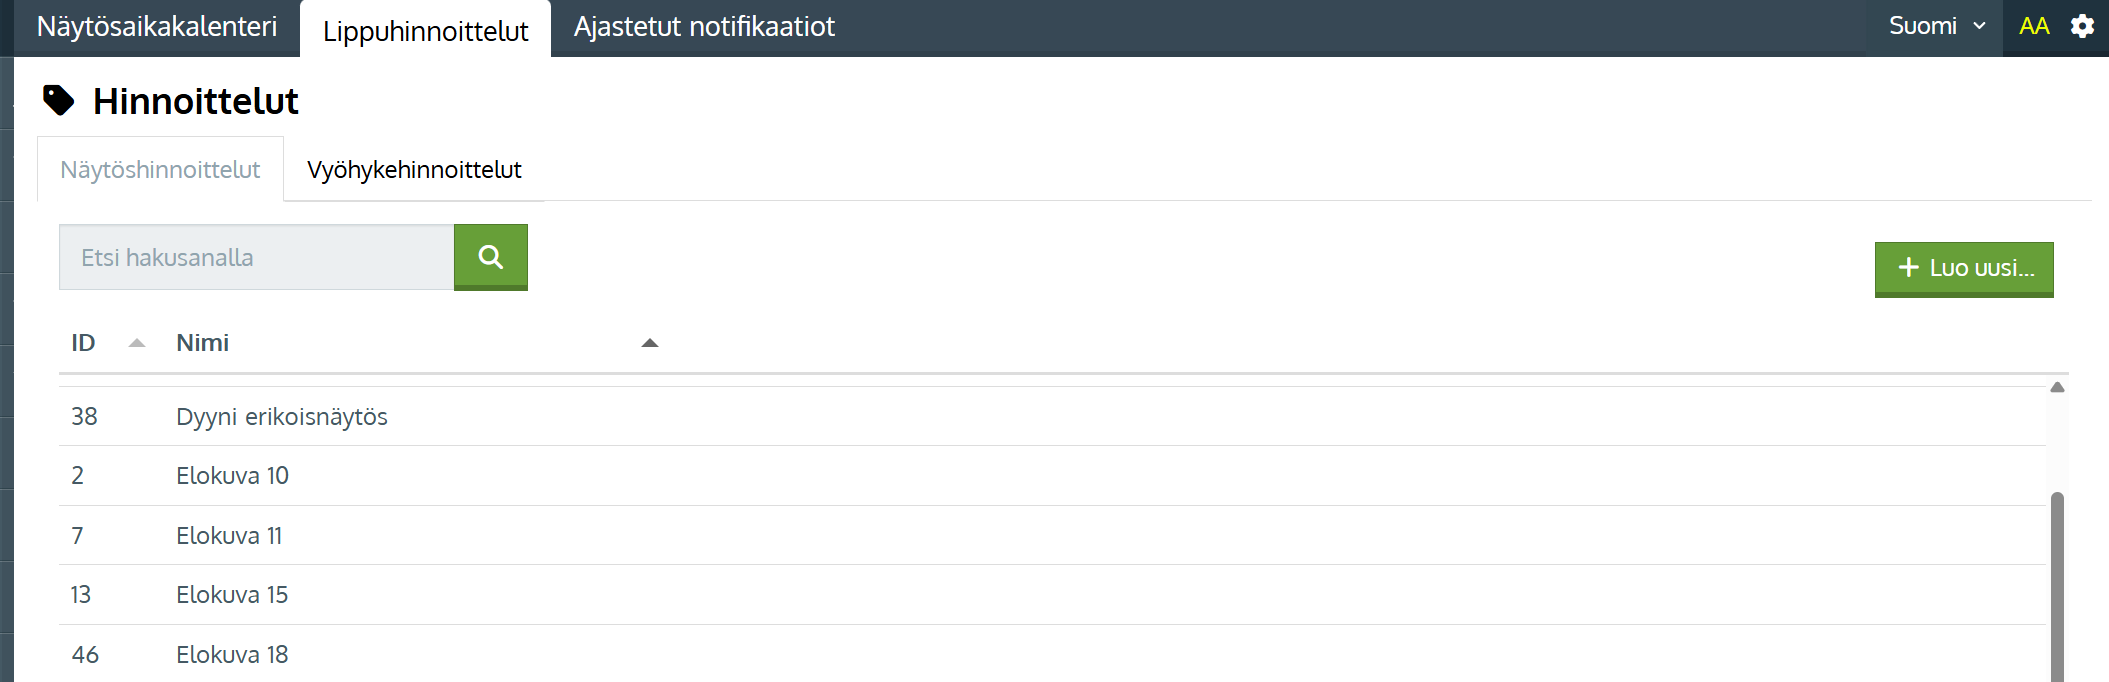The width and height of the screenshot is (2109, 682).
Task: Open the Ajastetut notifikaatiot tab
Action: click(x=704, y=27)
